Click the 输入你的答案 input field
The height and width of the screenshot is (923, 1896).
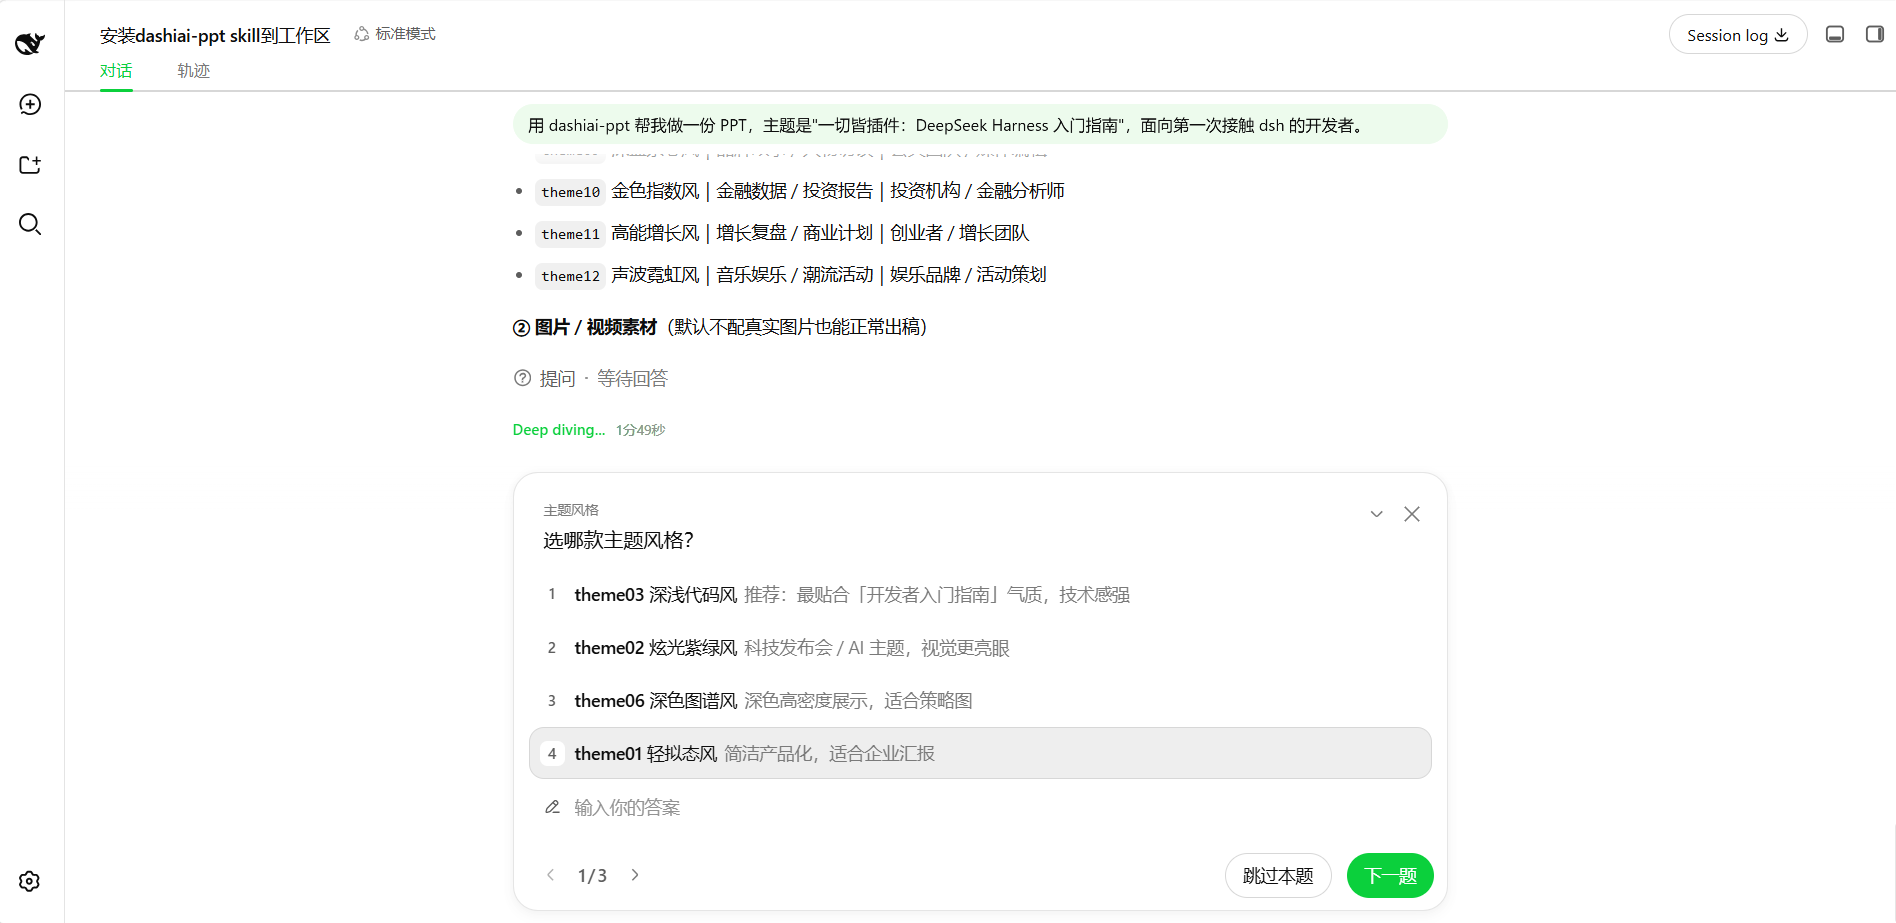(x=980, y=807)
